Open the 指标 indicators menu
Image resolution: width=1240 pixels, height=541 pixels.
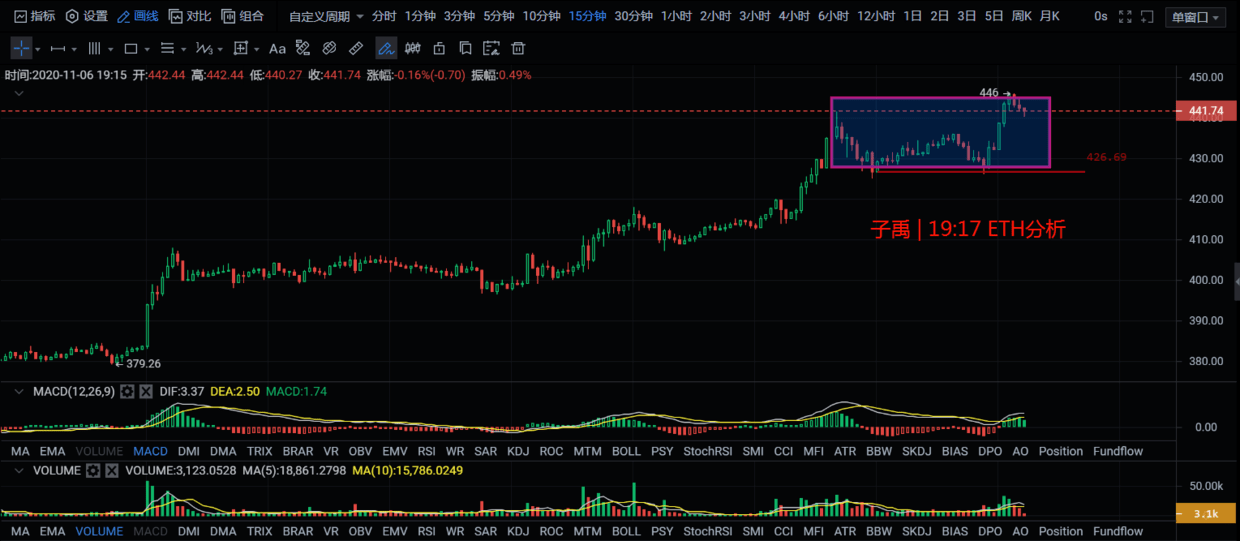coord(33,17)
